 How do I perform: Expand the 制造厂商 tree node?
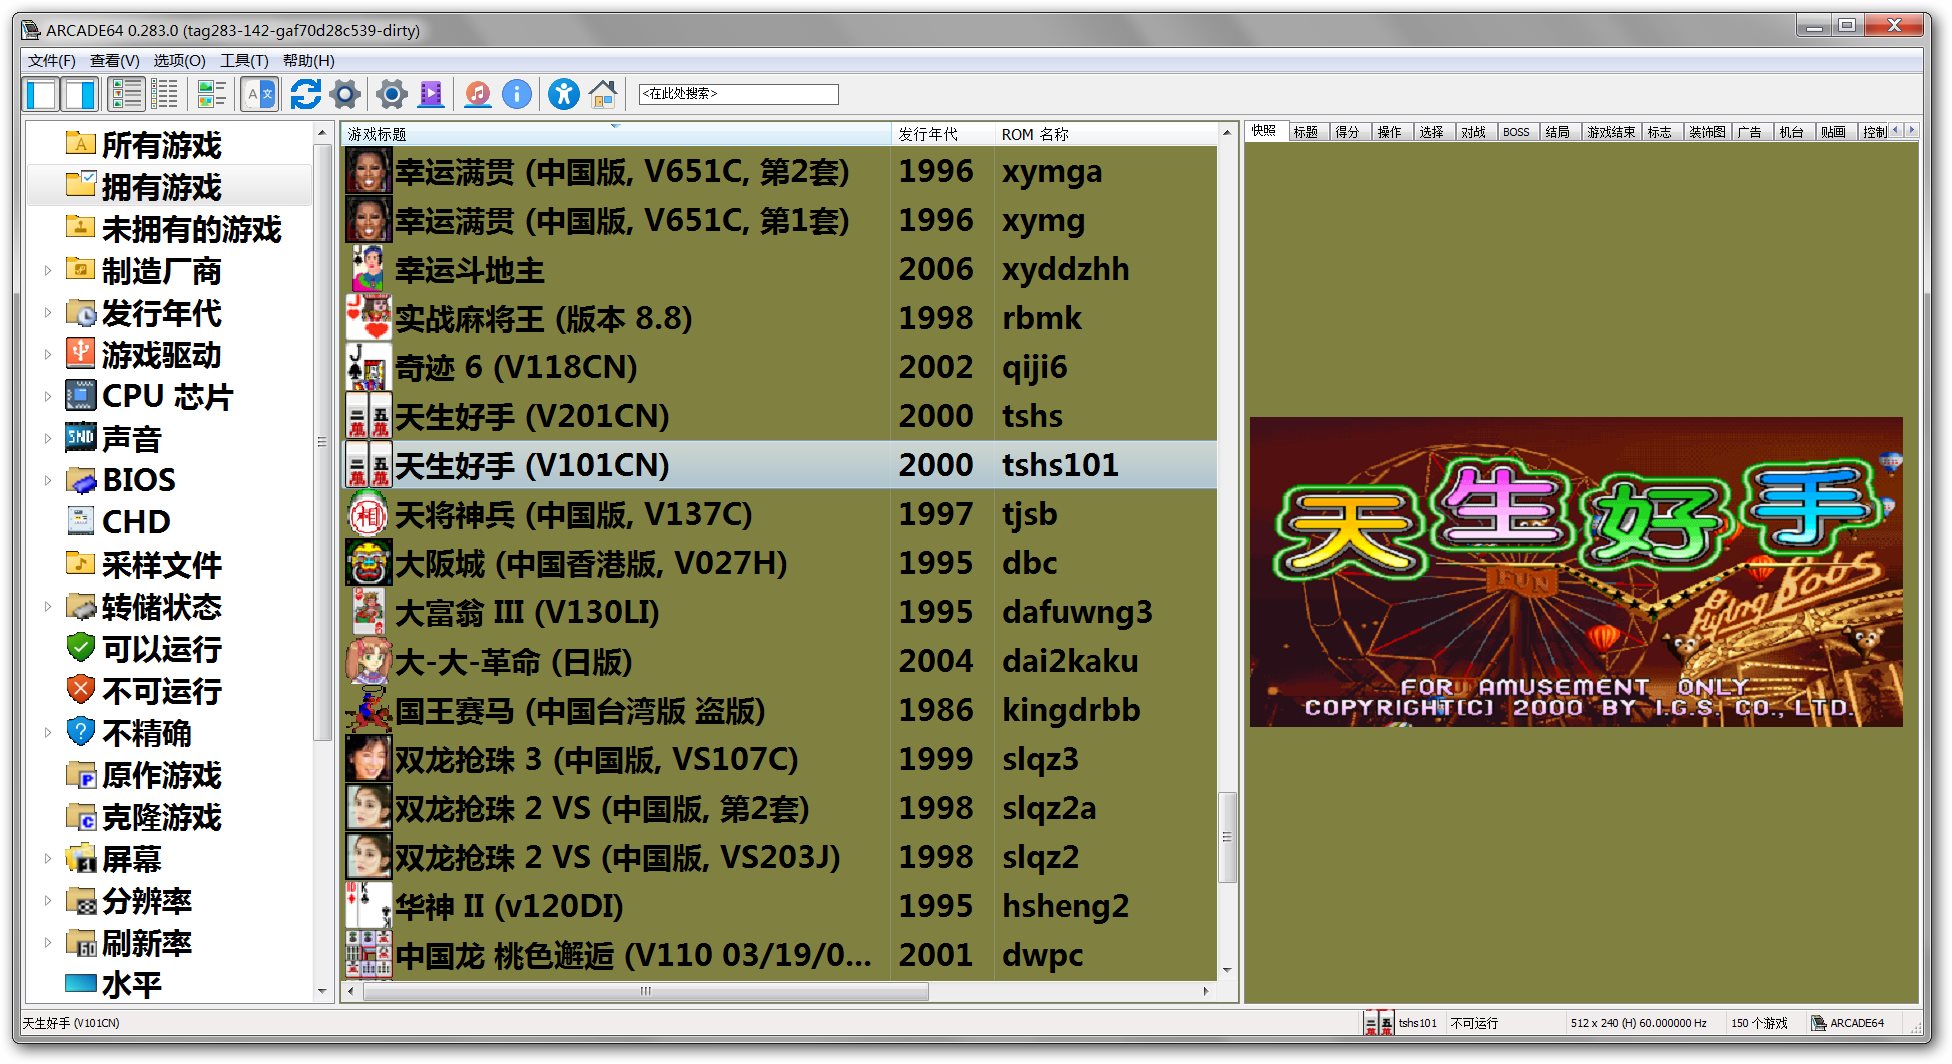pyautogui.click(x=47, y=271)
